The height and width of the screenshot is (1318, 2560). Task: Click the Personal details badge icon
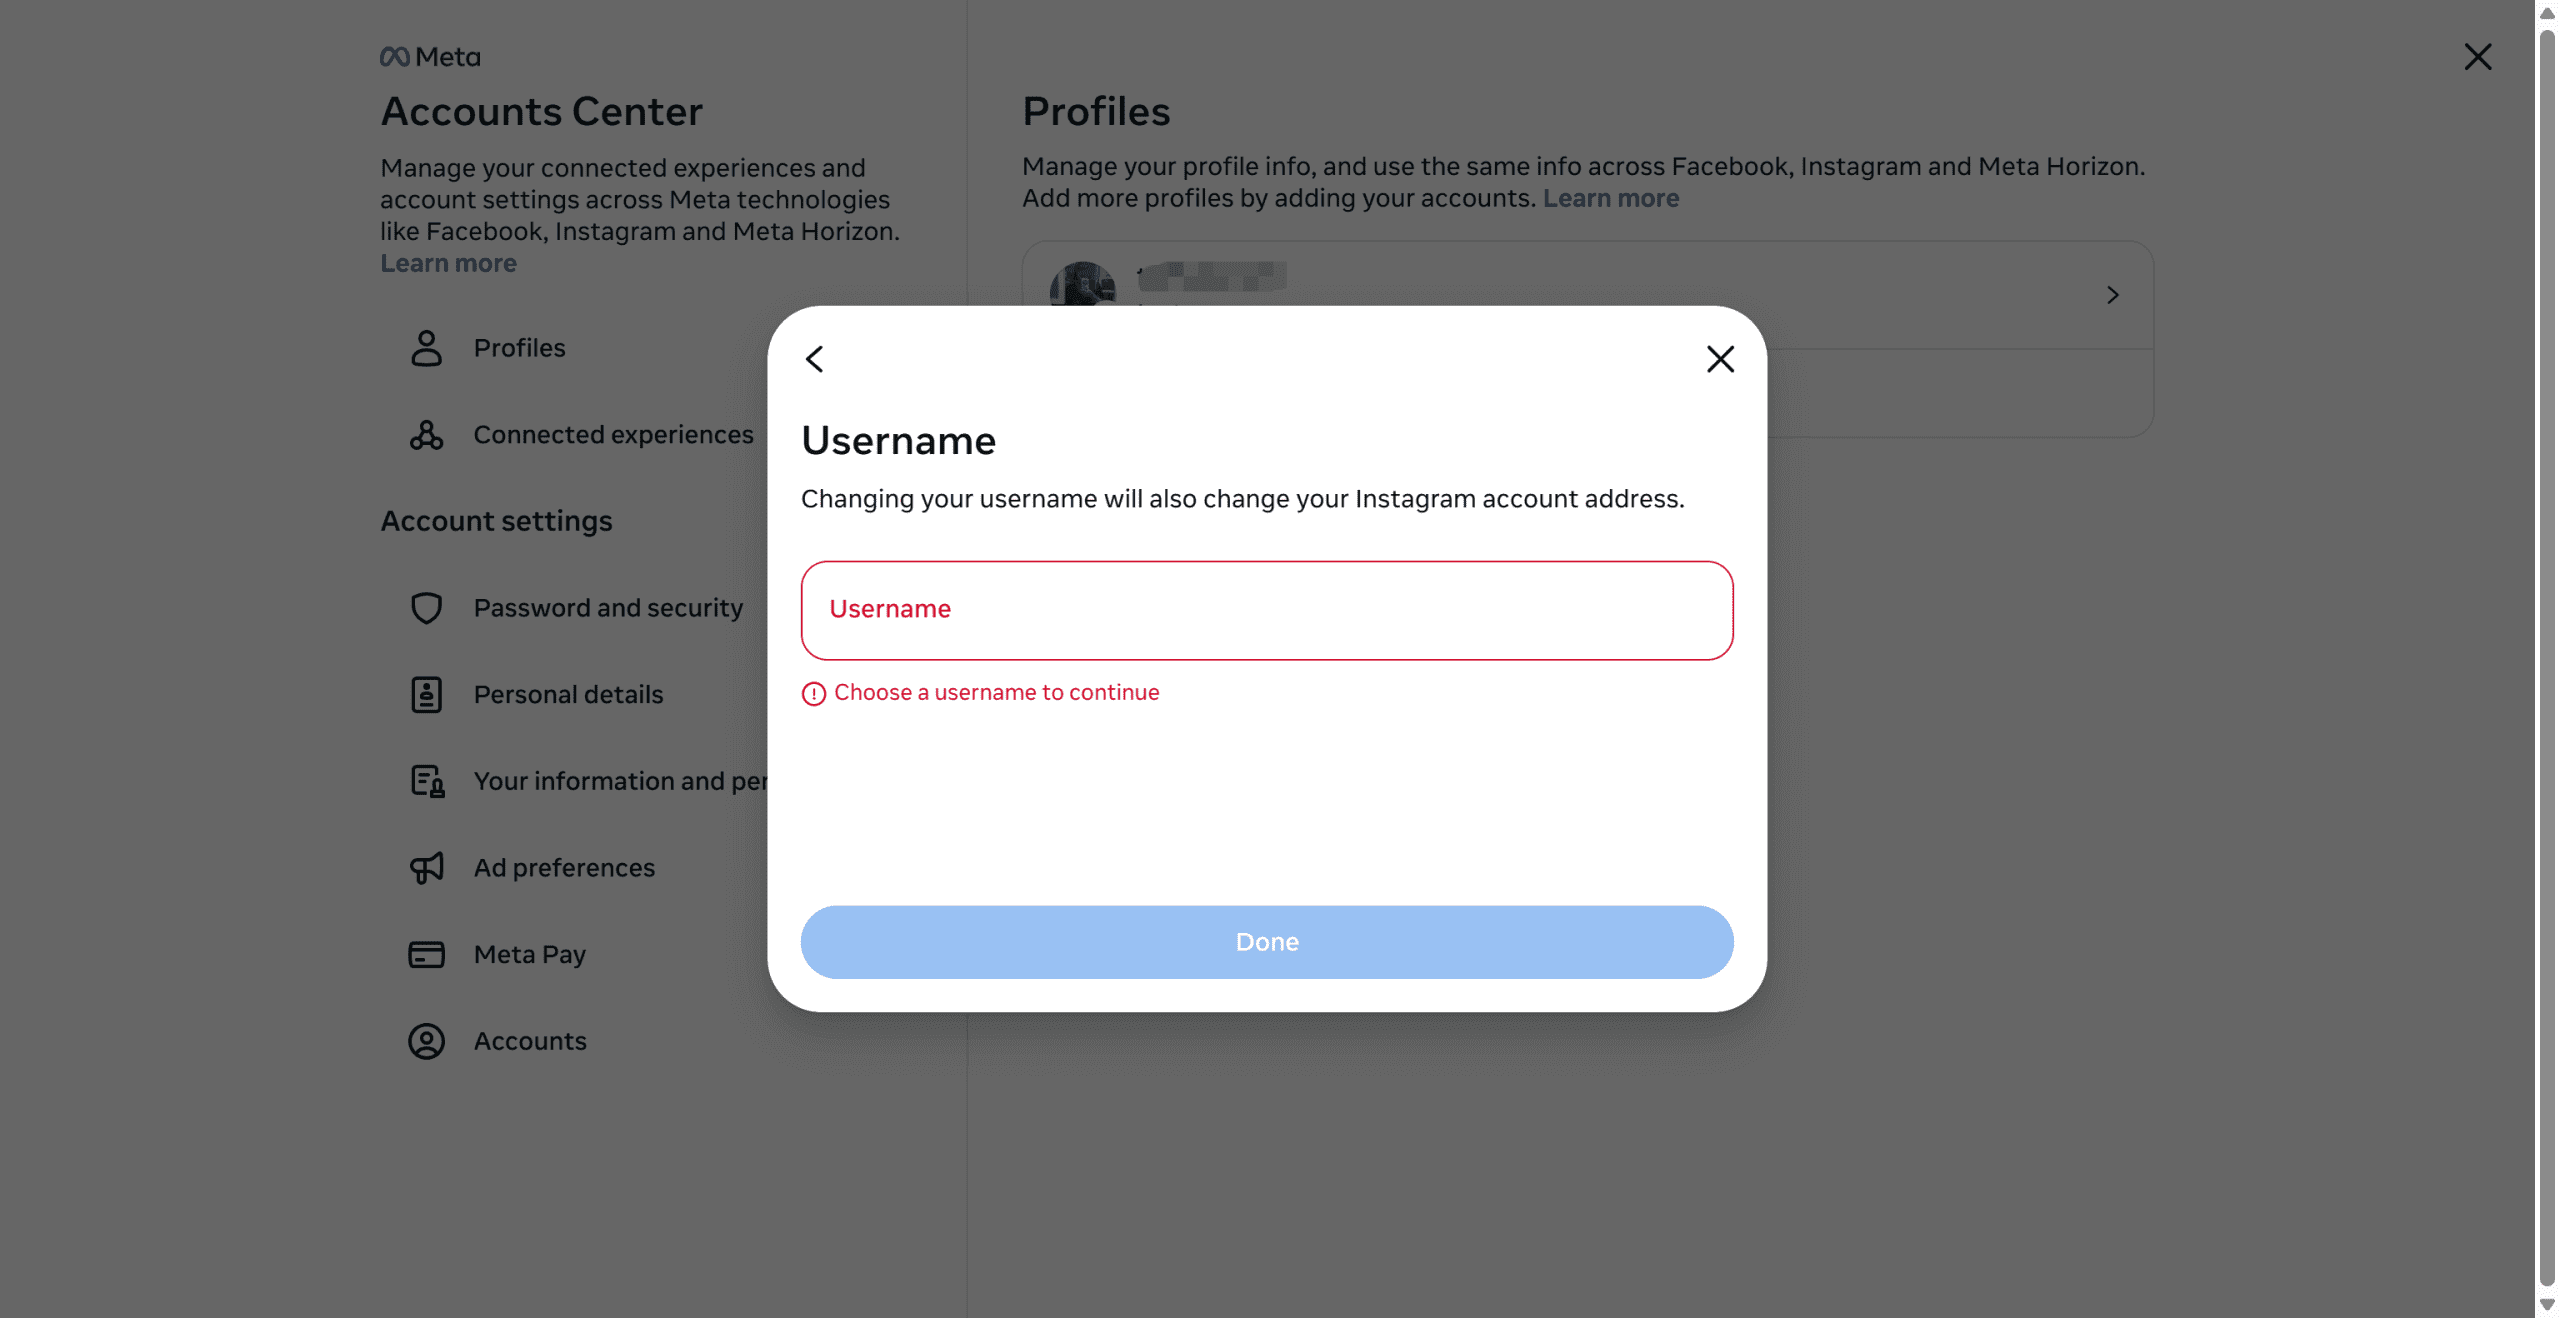426,695
